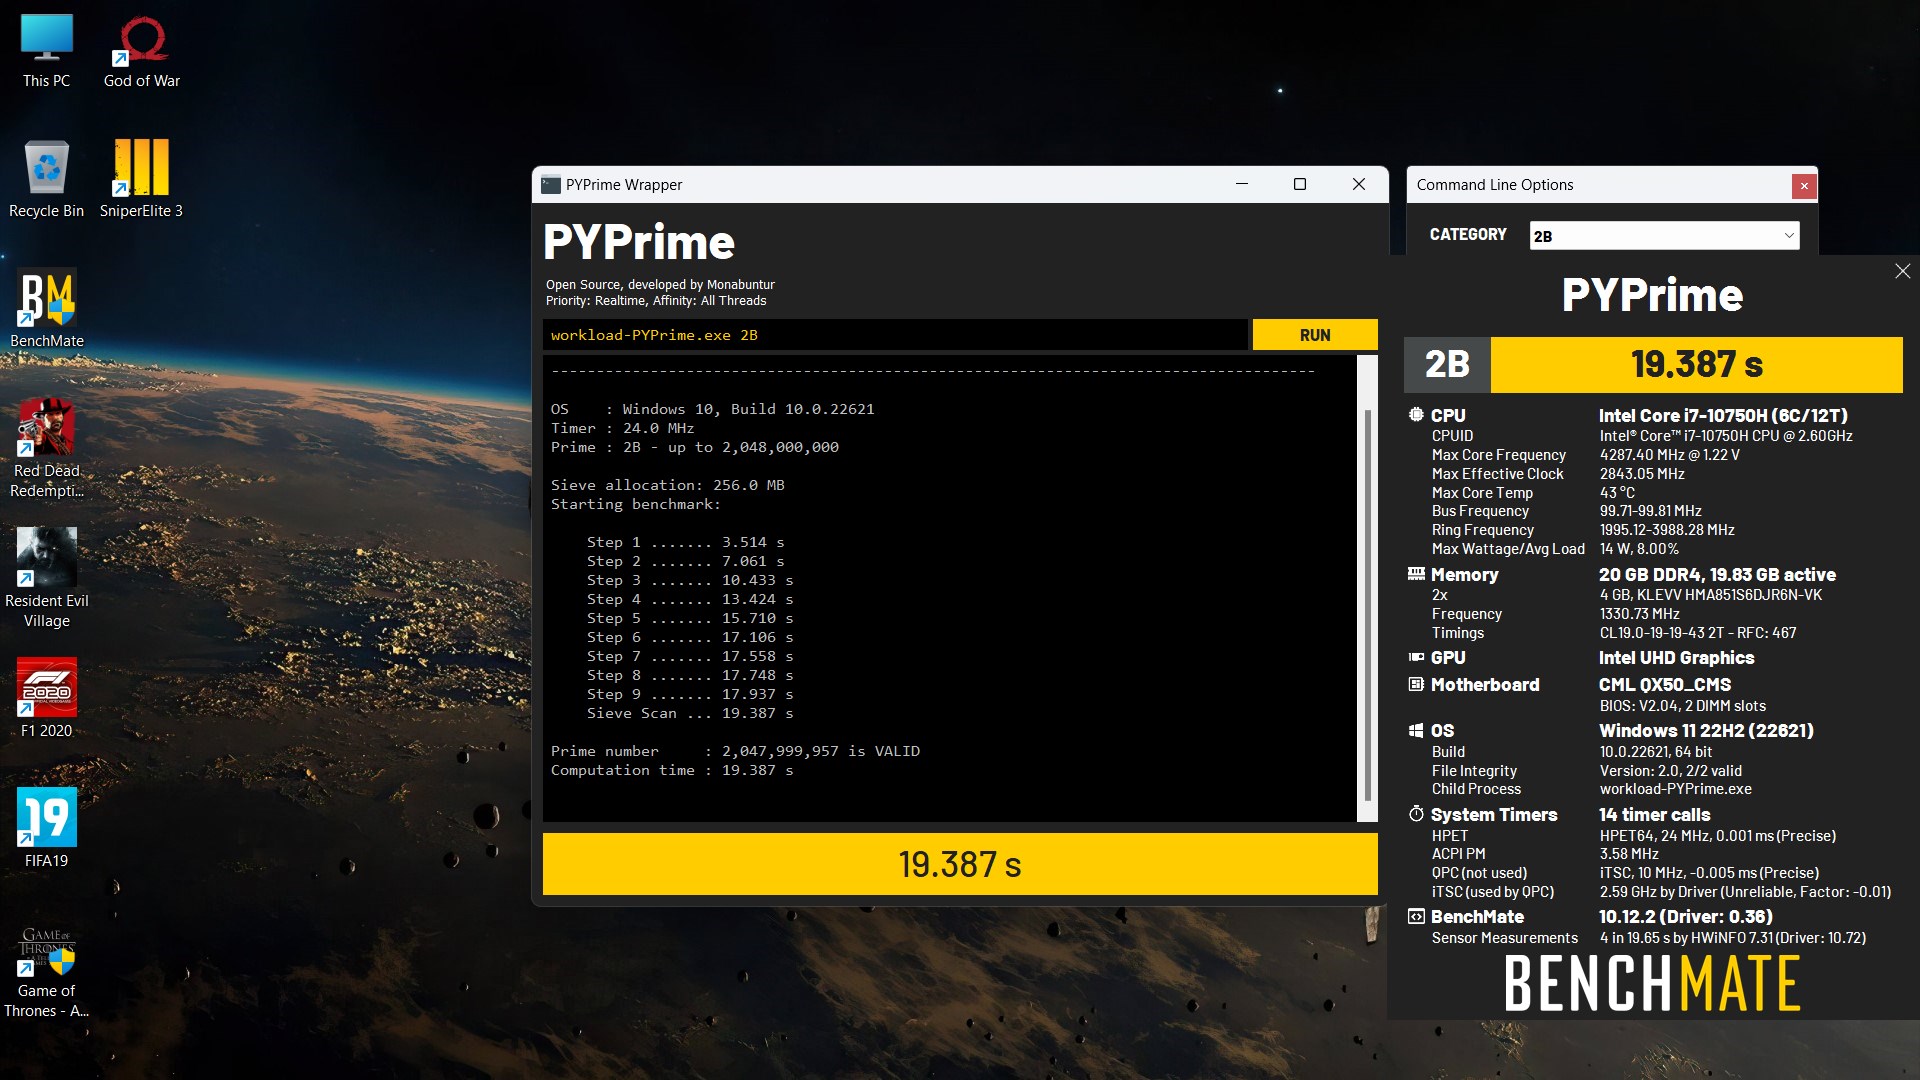Click the 2B result score 19.387 s in panel
This screenshot has width=1920, height=1080.
coord(1696,365)
